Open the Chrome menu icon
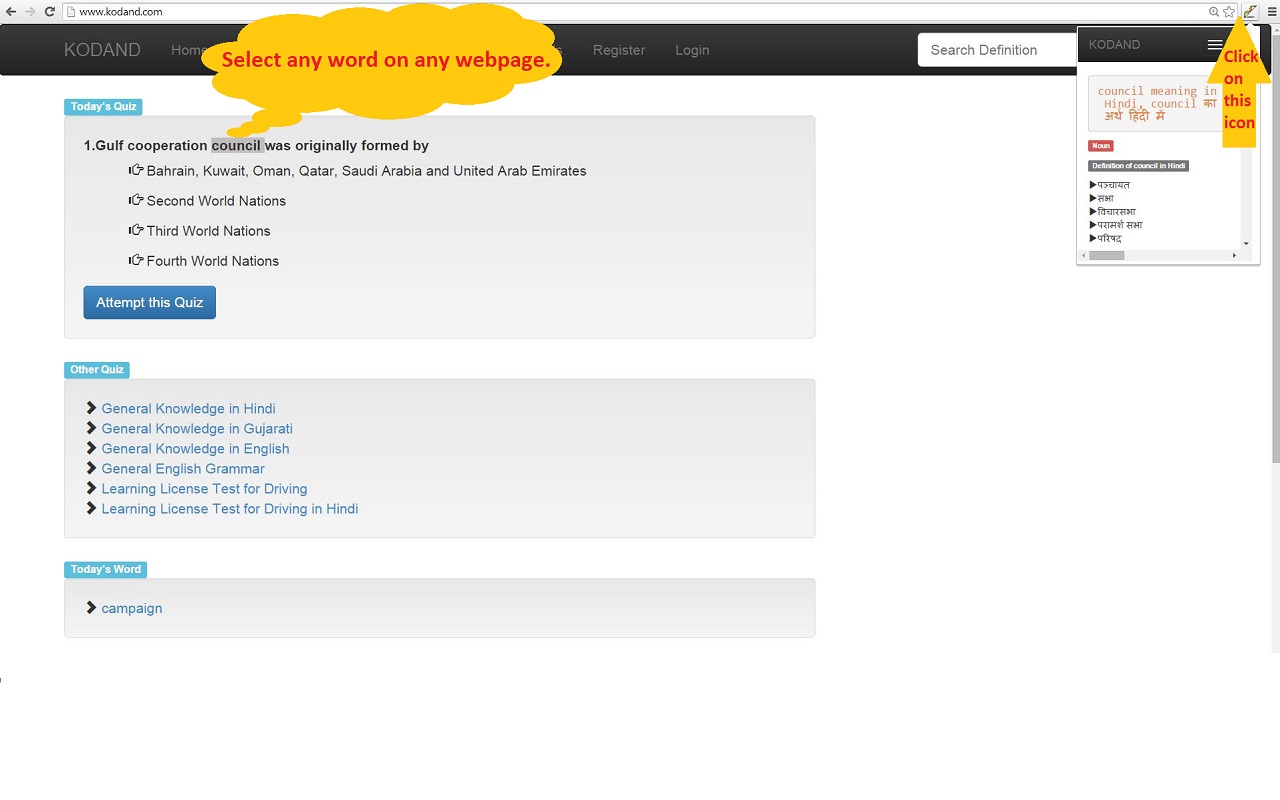This screenshot has width=1280, height=800. click(1272, 11)
